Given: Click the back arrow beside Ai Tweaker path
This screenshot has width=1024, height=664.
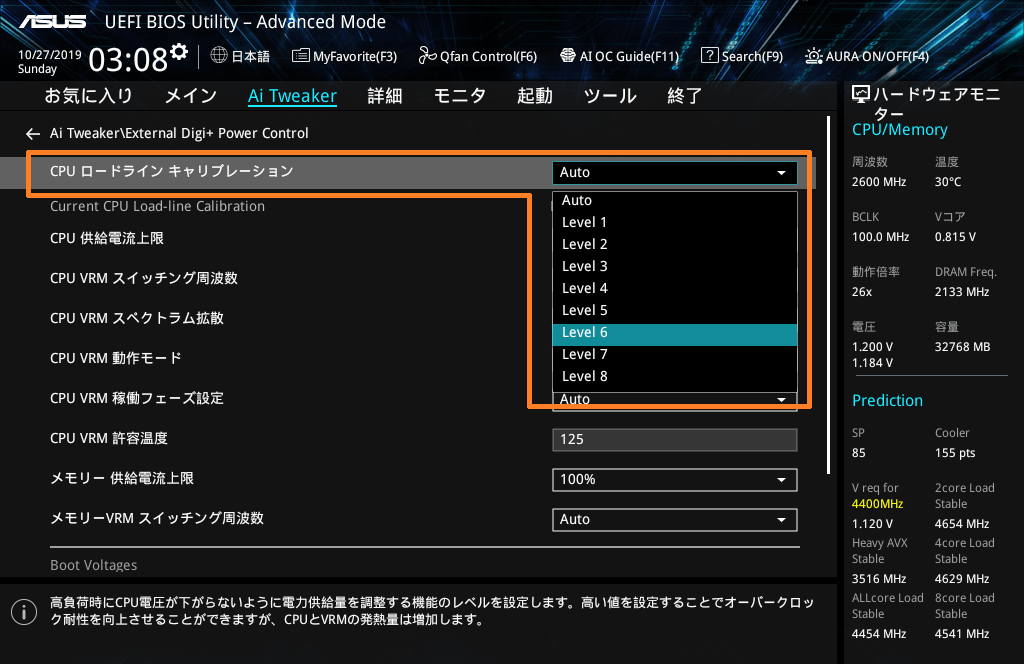Looking at the screenshot, I should pos(33,134).
